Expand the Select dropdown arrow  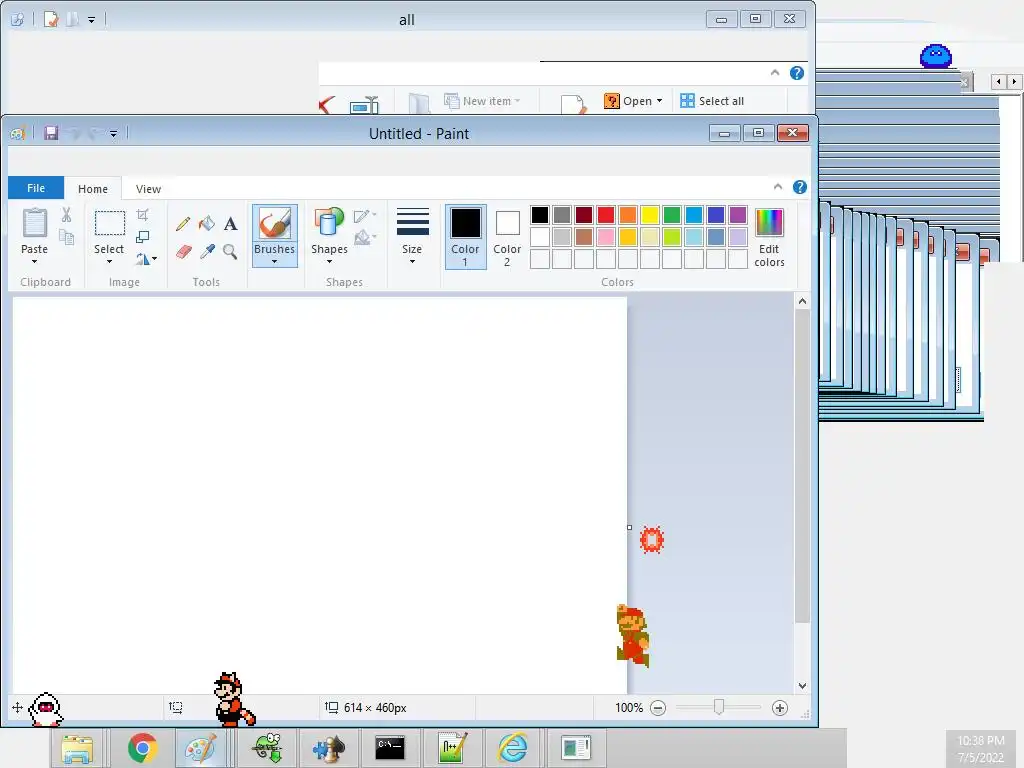click(x=109, y=262)
